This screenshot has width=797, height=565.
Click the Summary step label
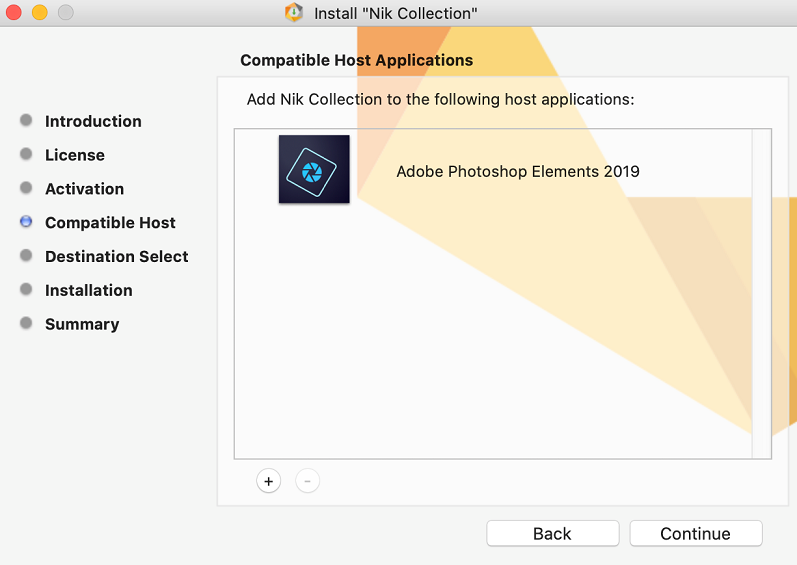82,325
